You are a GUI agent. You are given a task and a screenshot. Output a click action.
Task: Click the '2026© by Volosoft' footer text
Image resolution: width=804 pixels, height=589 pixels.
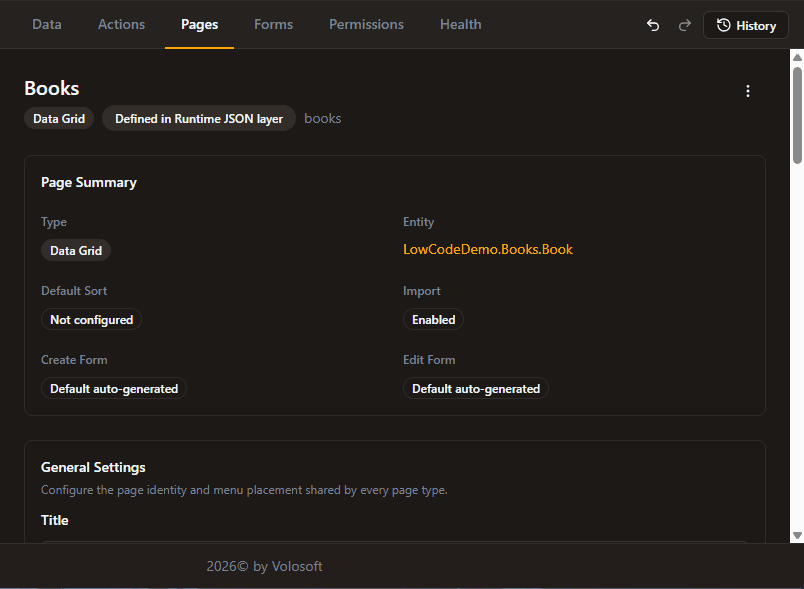pyautogui.click(x=264, y=566)
